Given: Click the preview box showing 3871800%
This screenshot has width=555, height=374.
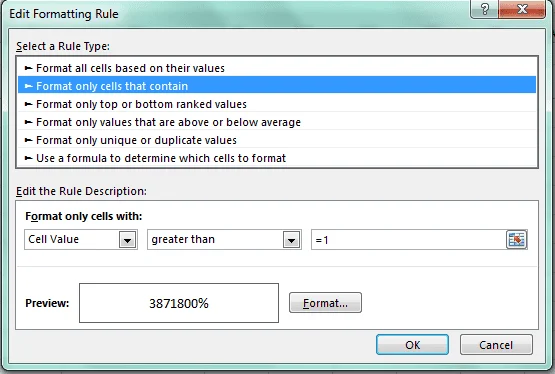Looking at the screenshot, I should (x=179, y=303).
